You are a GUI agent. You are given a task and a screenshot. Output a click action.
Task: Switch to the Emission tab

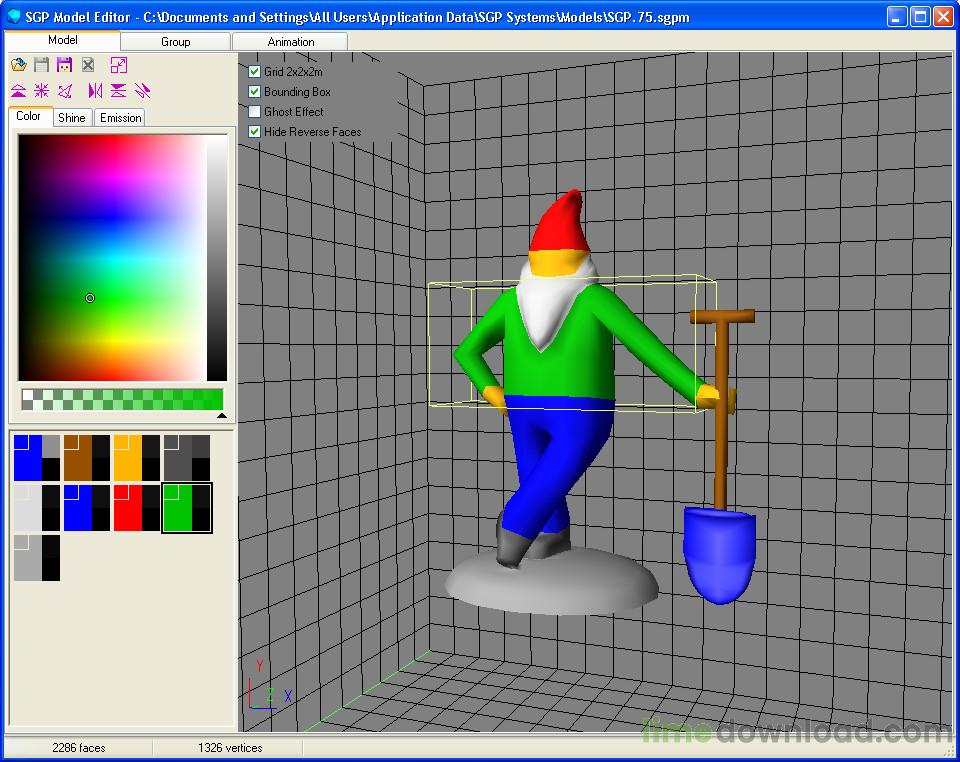click(x=121, y=118)
